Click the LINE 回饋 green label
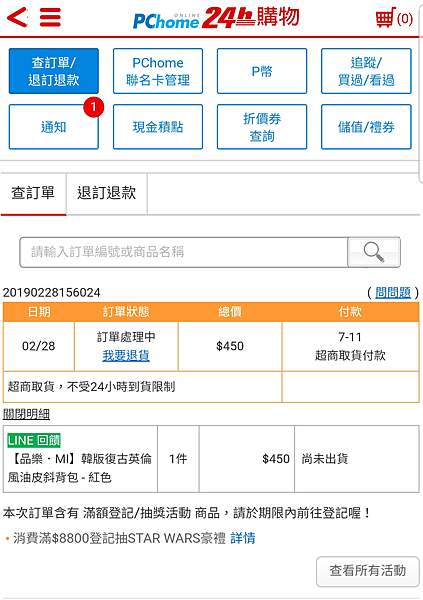The width and height of the screenshot is (423, 600). click(x=34, y=440)
